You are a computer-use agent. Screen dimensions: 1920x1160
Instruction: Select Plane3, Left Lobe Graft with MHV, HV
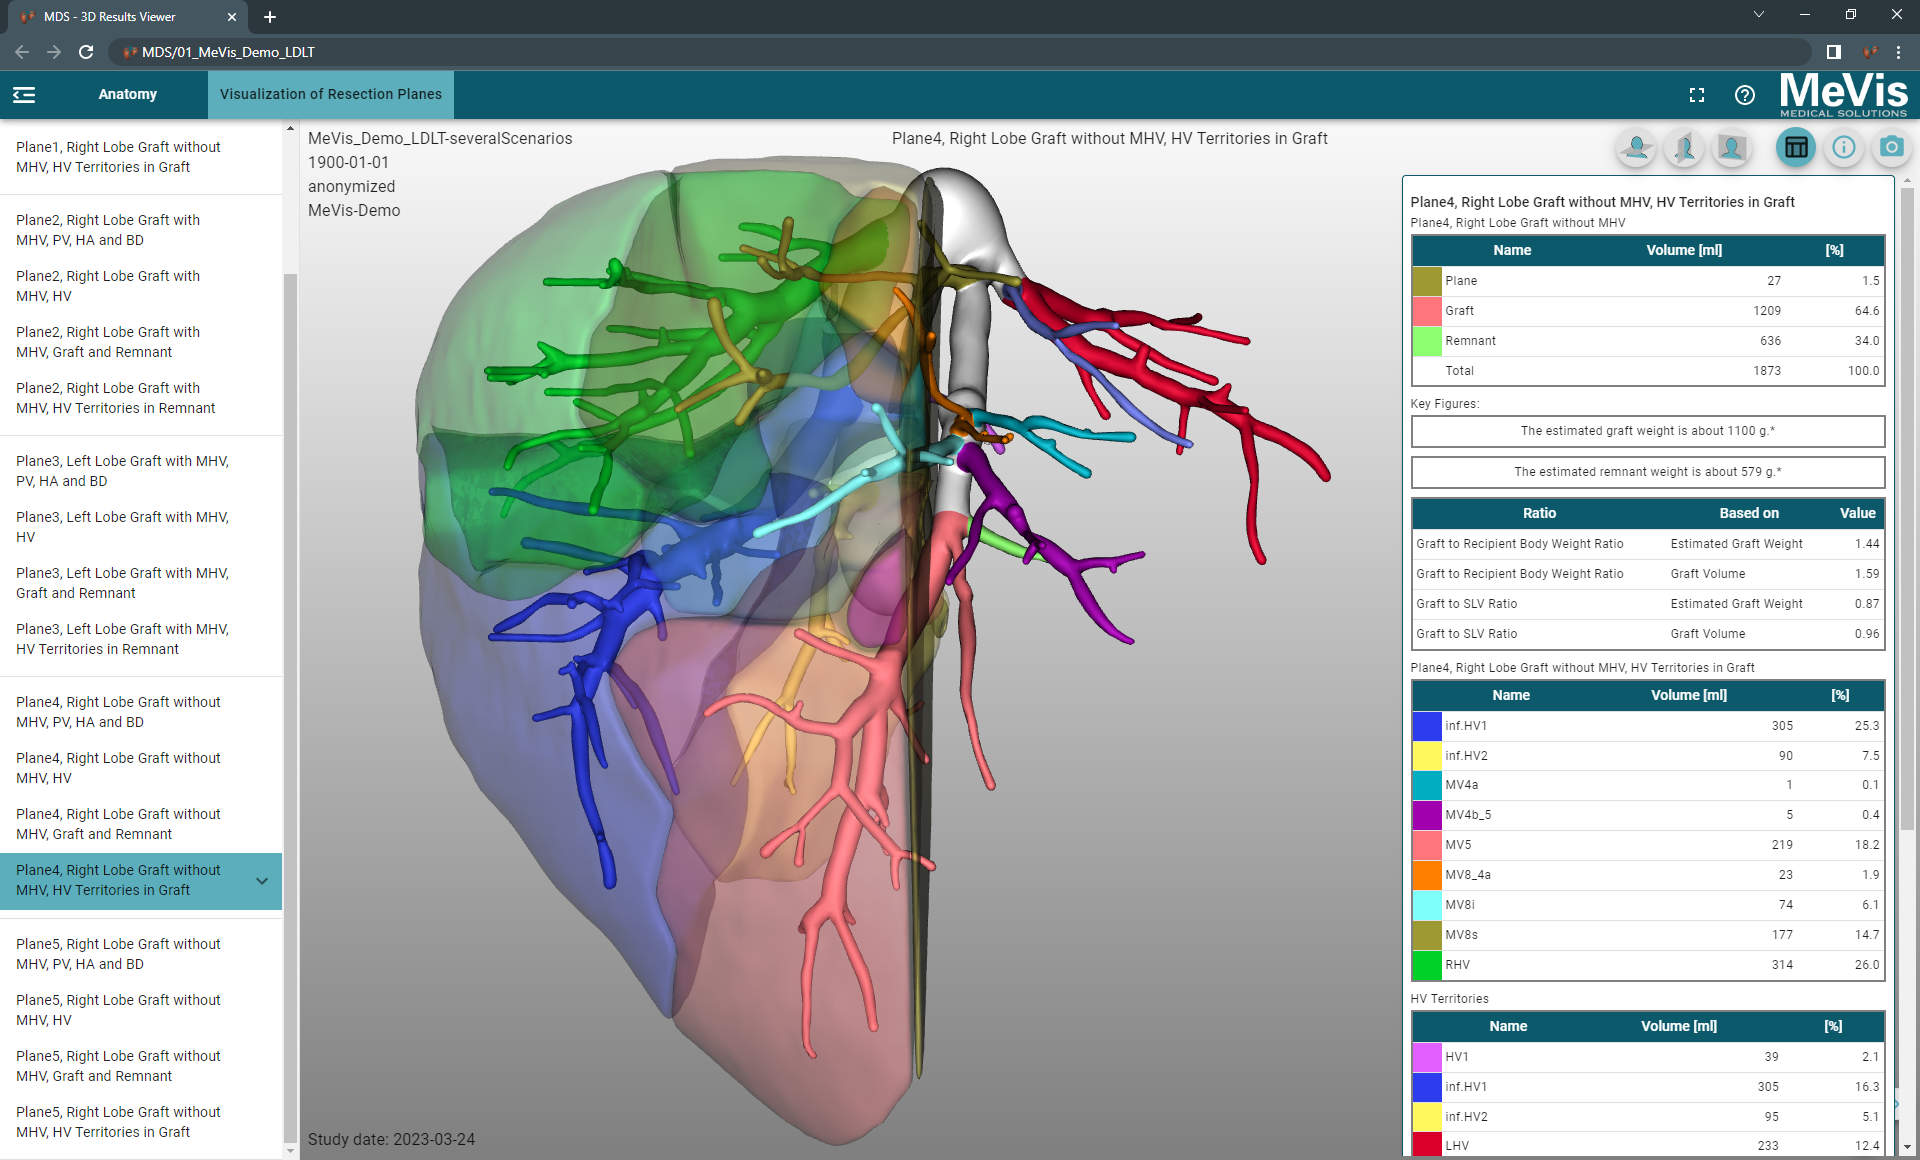pyautogui.click(x=141, y=527)
